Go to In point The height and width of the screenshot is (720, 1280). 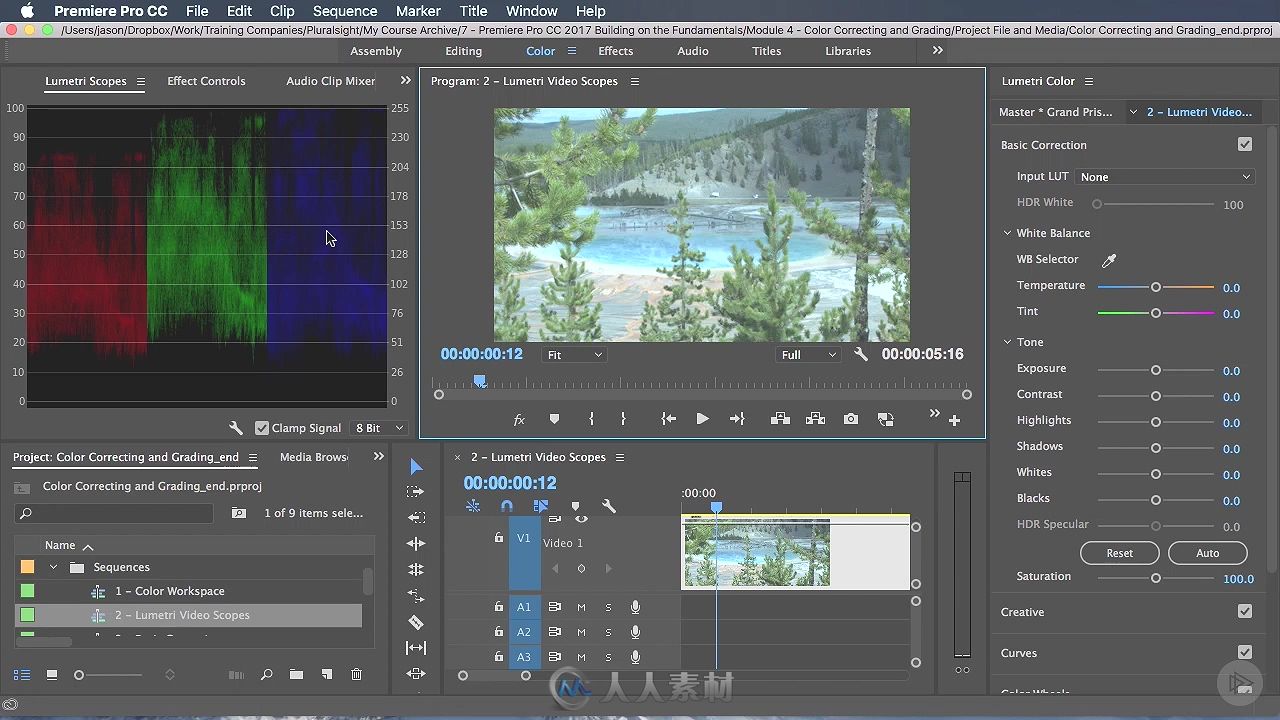(668, 419)
